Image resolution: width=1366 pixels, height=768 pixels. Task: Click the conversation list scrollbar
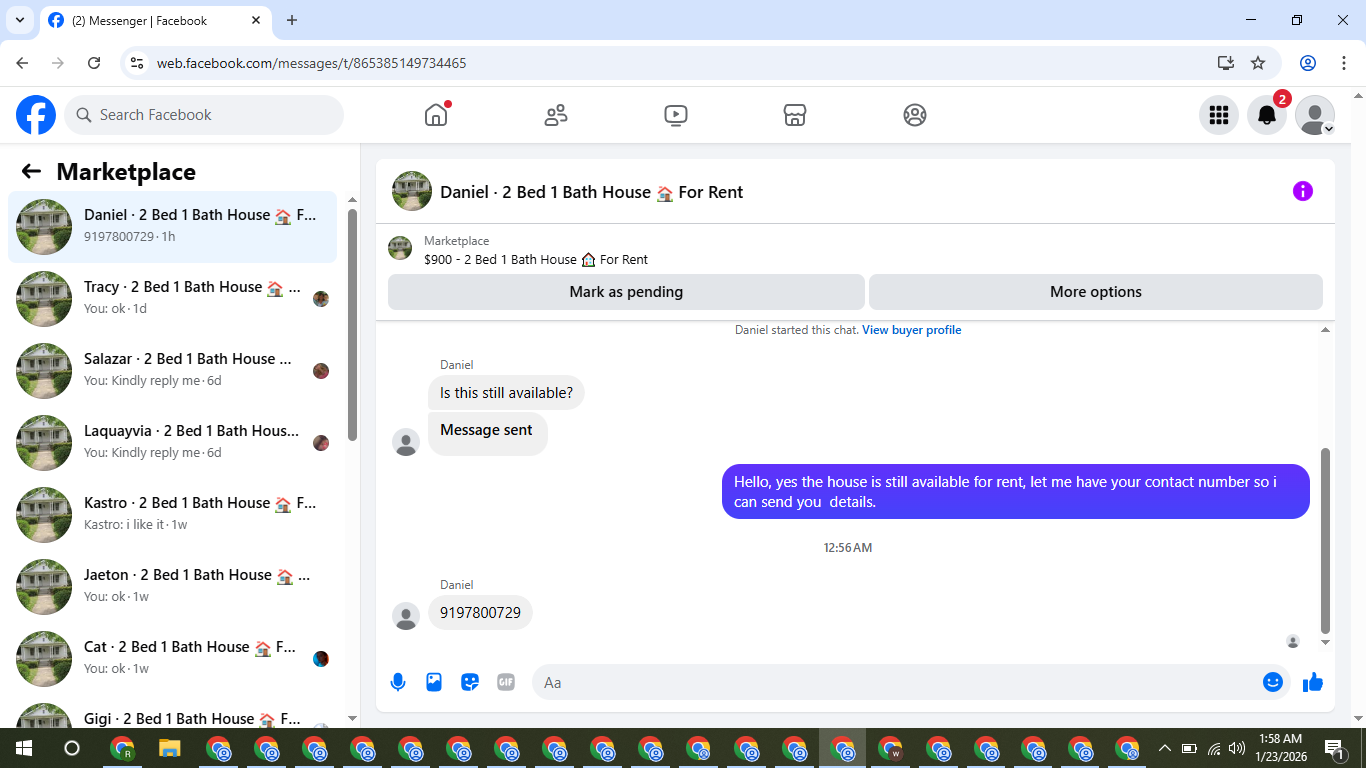[x=352, y=325]
